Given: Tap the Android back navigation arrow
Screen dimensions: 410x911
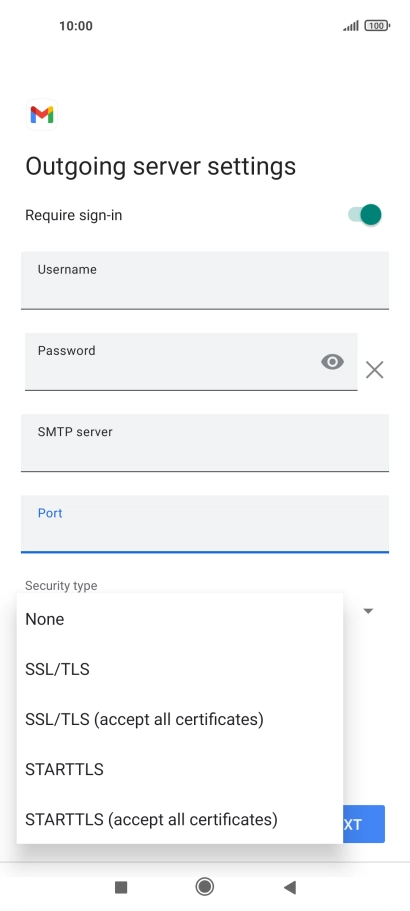Looking at the screenshot, I should [x=290, y=887].
